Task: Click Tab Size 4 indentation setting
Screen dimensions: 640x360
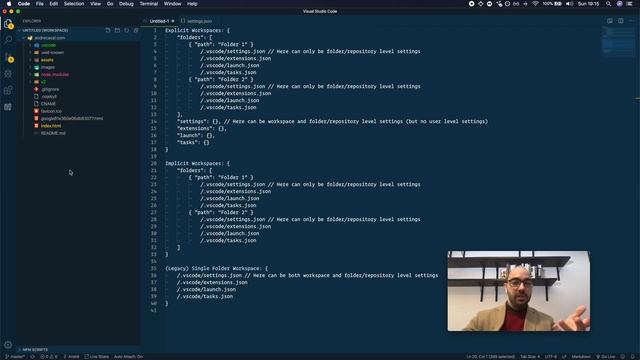Action: coord(530,356)
